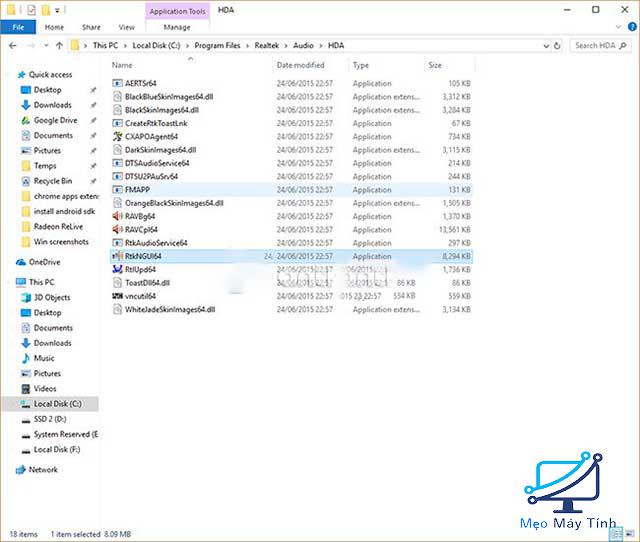Open the address bar history dropdown

point(546,46)
